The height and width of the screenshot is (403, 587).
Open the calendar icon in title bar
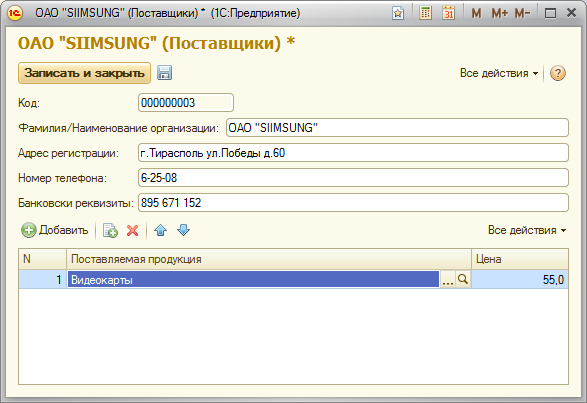click(448, 13)
